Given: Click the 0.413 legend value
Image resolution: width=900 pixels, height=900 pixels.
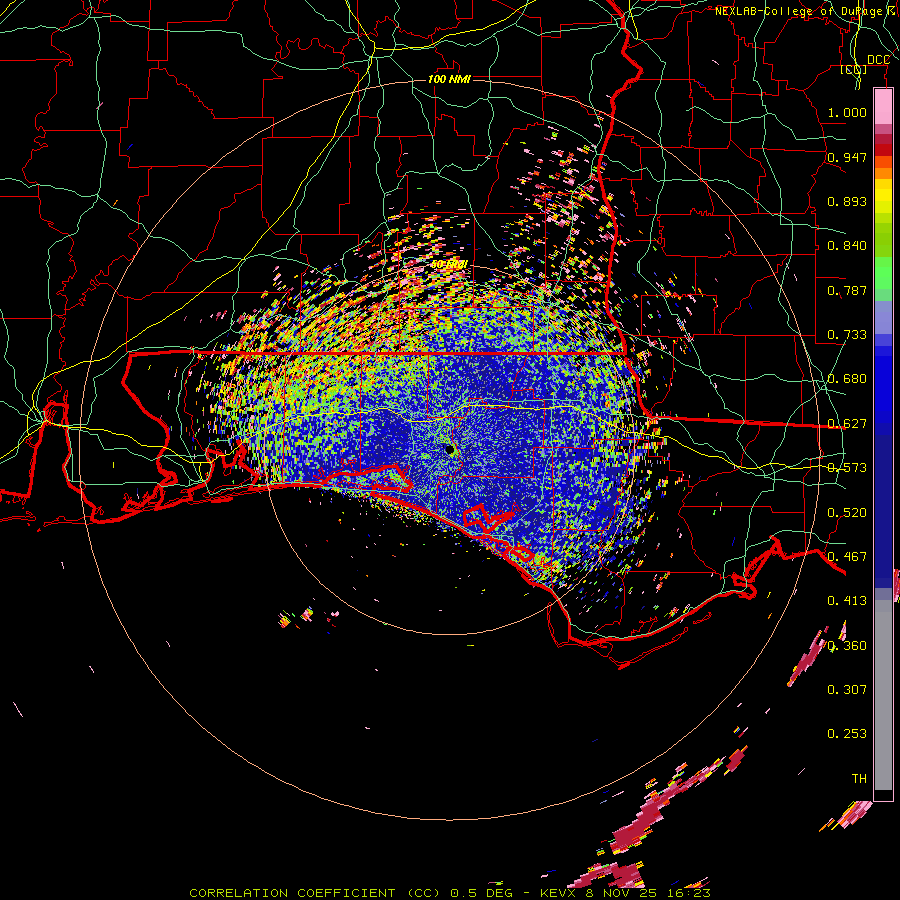Looking at the screenshot, I should 847,601.
